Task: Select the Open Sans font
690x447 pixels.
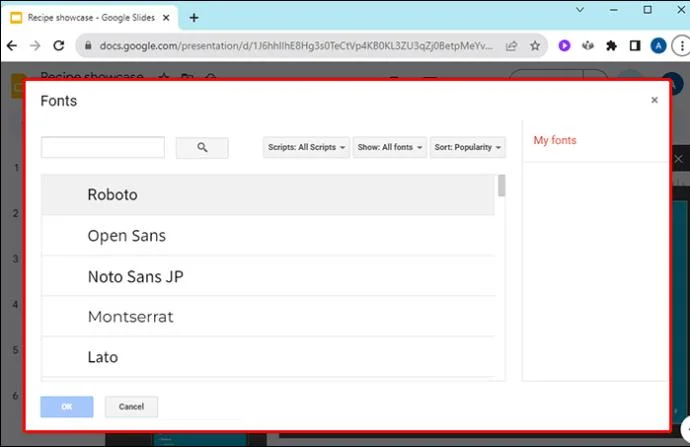Action: pos(268,236)
